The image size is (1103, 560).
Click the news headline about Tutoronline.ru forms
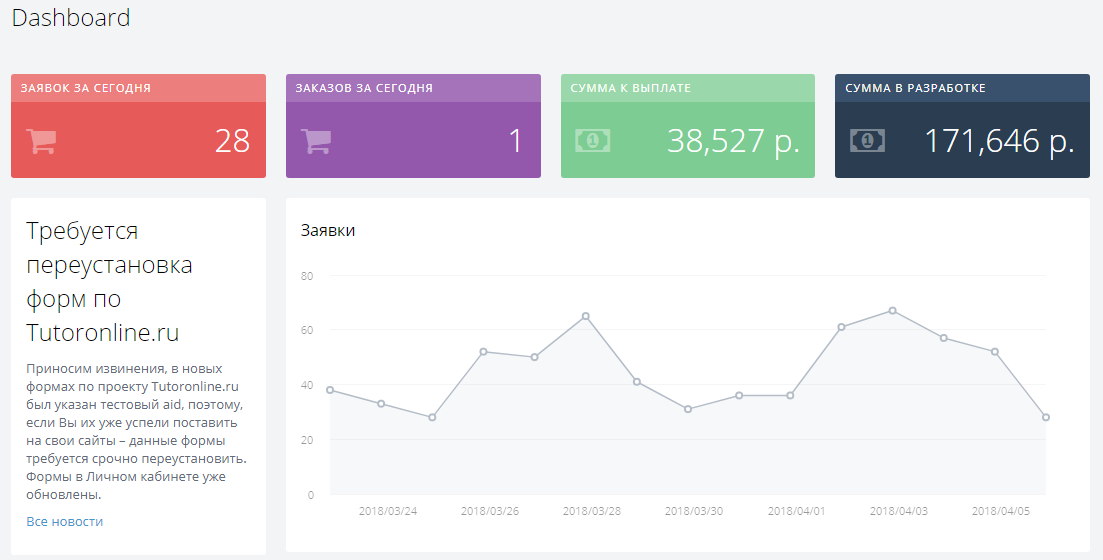pos(109,281)
